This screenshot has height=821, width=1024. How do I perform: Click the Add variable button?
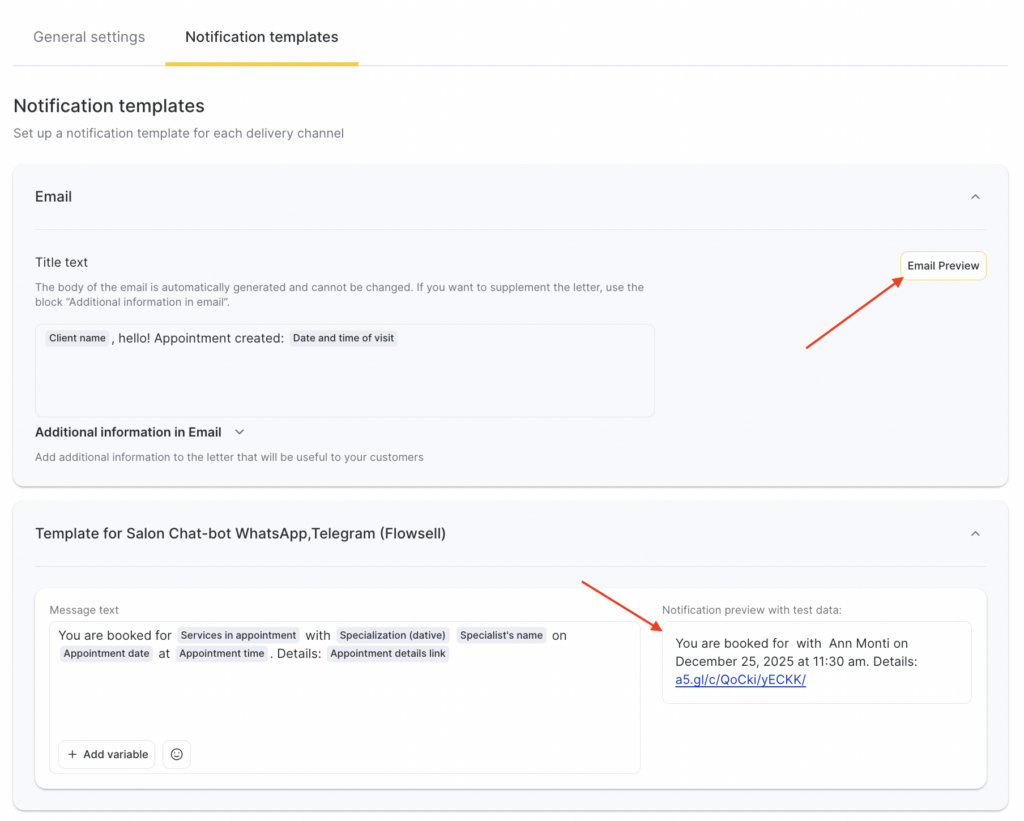(x=107, y=754)
